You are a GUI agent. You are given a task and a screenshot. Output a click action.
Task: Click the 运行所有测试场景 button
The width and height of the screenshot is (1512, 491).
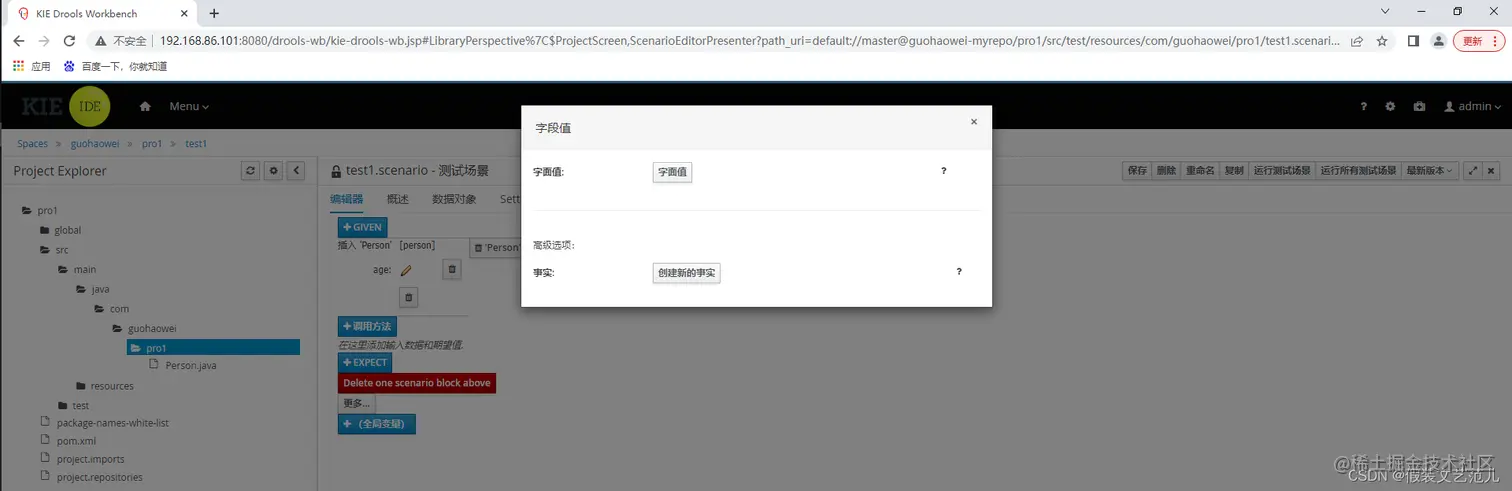(1358, 171)
